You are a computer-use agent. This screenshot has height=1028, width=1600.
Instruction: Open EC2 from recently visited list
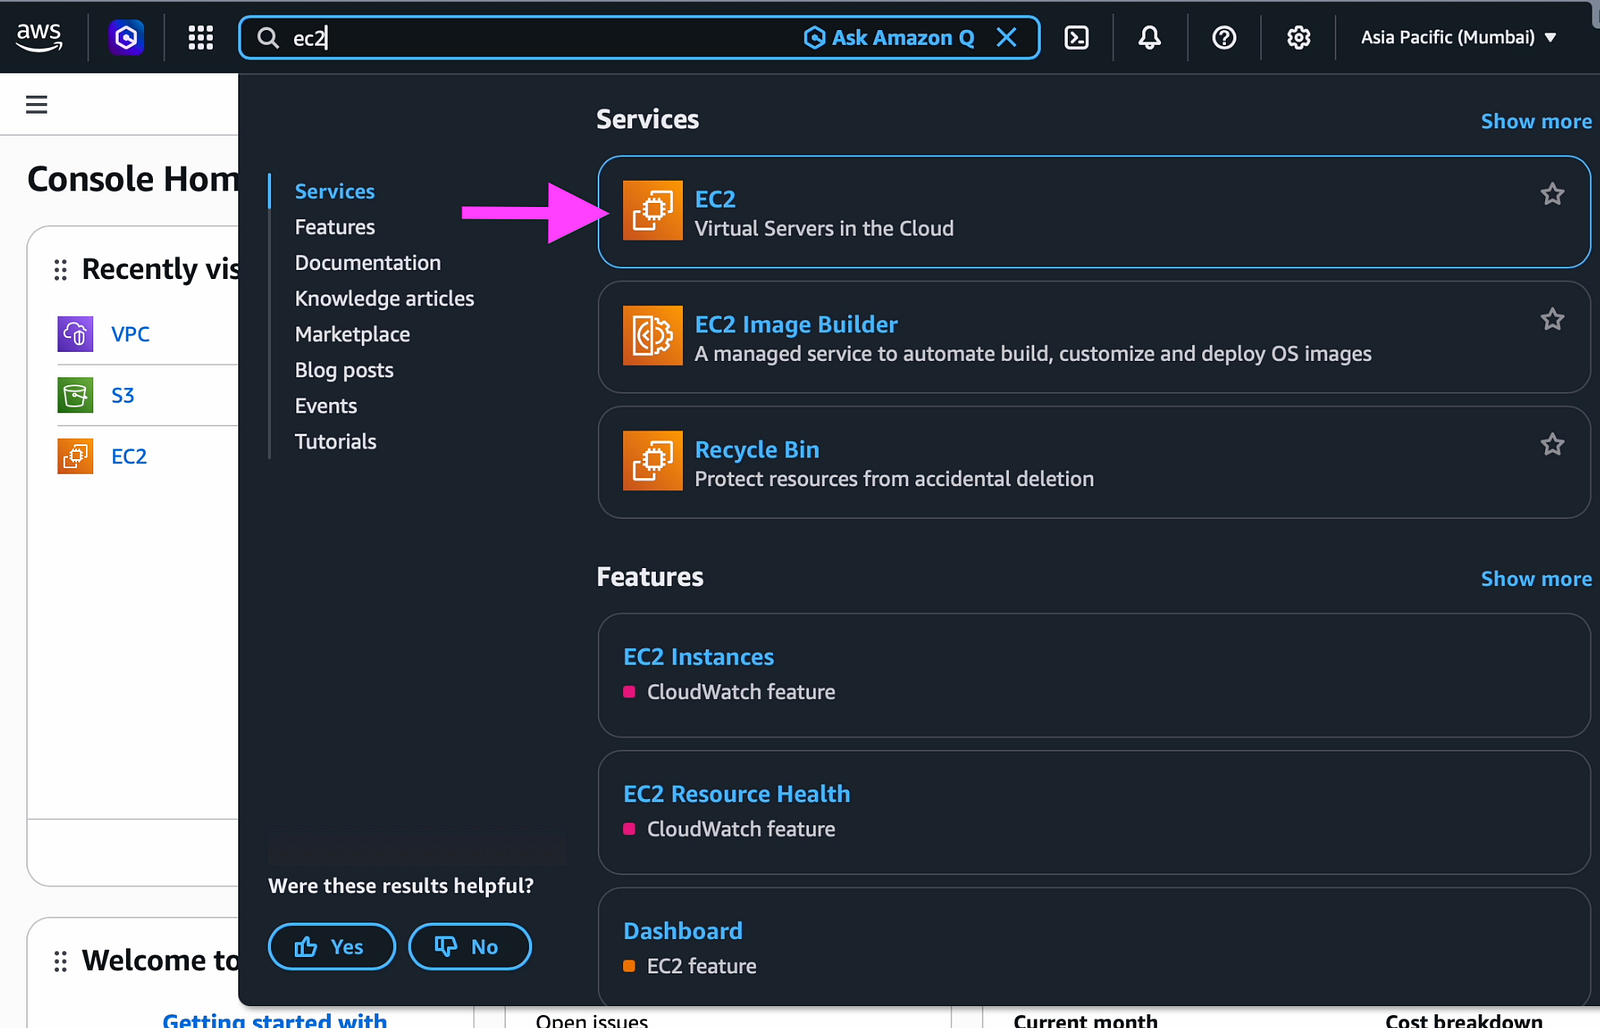[129, 456]
